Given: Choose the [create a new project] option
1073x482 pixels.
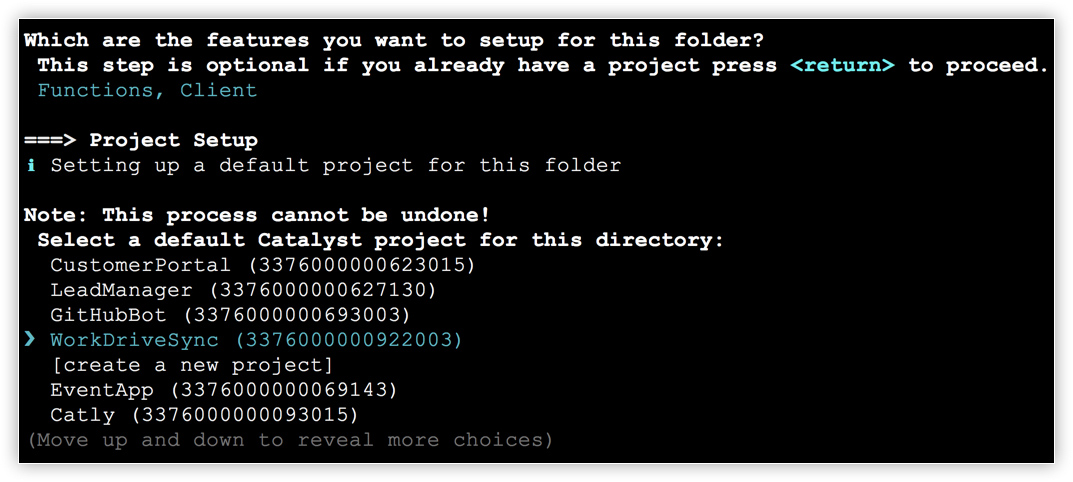Looking at the screenshot, I should 191,365.
